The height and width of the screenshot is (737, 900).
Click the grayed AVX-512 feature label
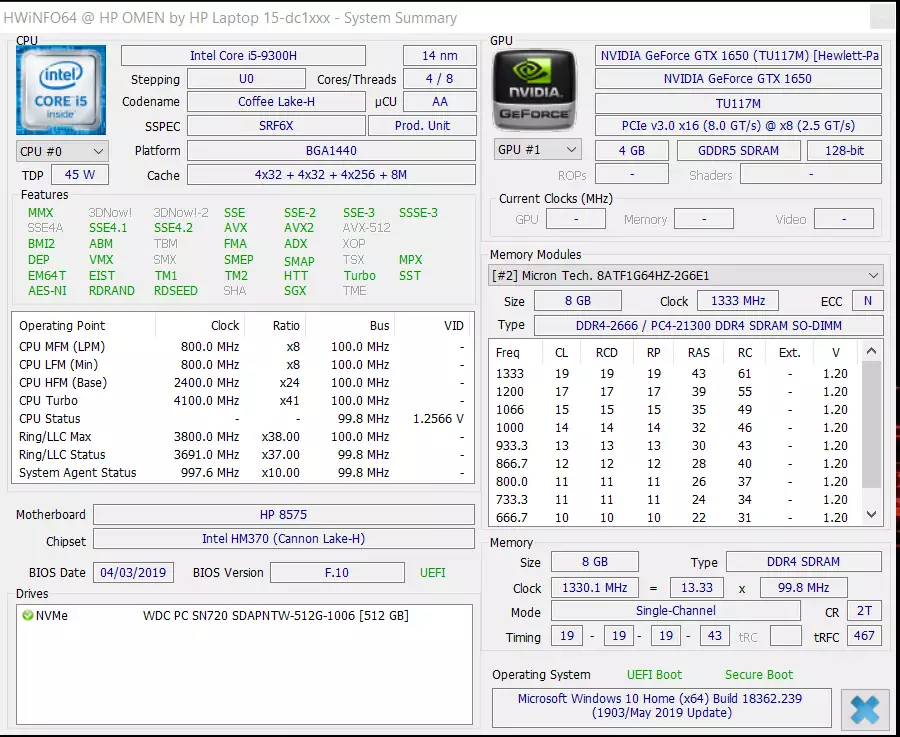366,228
